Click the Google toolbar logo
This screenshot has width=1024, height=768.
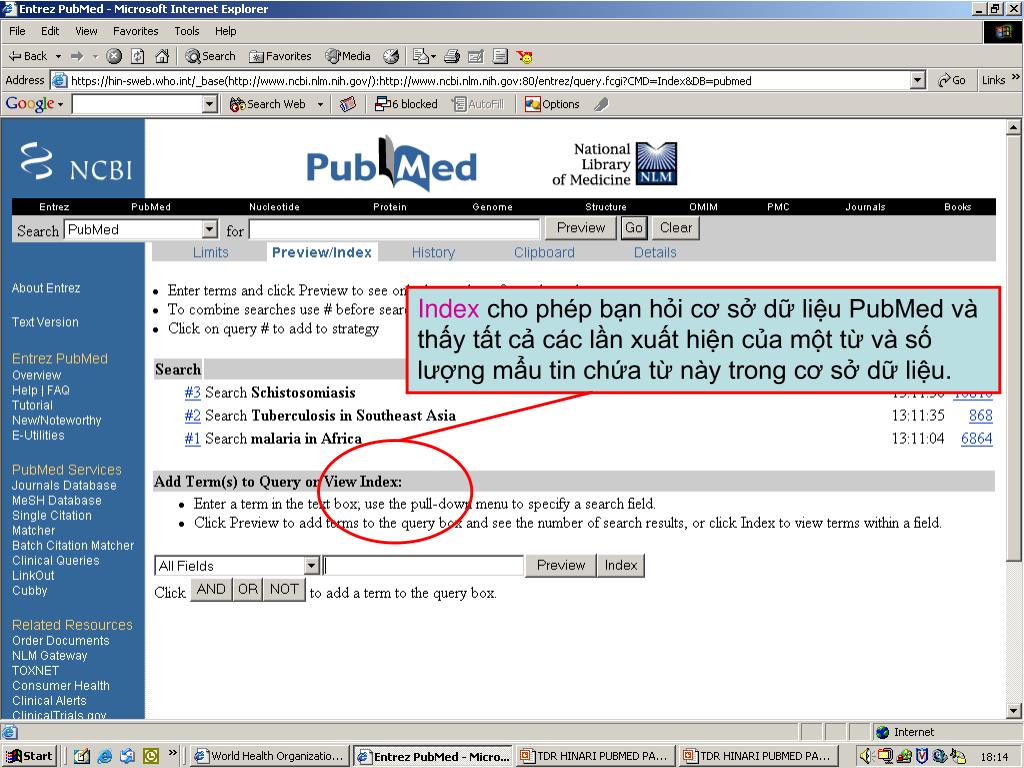coord(29,104)
